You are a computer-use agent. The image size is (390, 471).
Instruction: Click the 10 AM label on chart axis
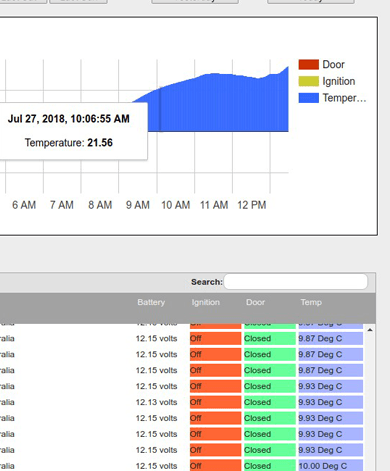[176, 205]
